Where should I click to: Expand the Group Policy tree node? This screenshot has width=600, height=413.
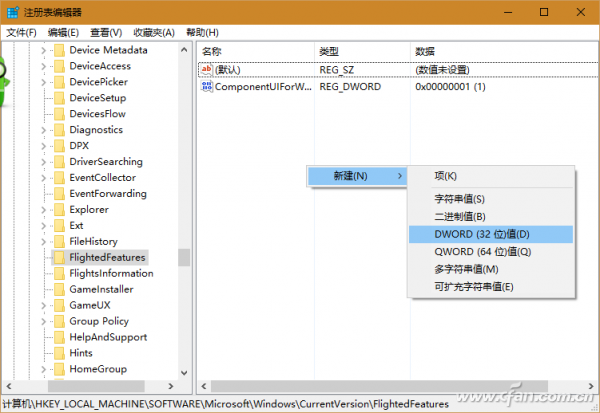point(43,321)
